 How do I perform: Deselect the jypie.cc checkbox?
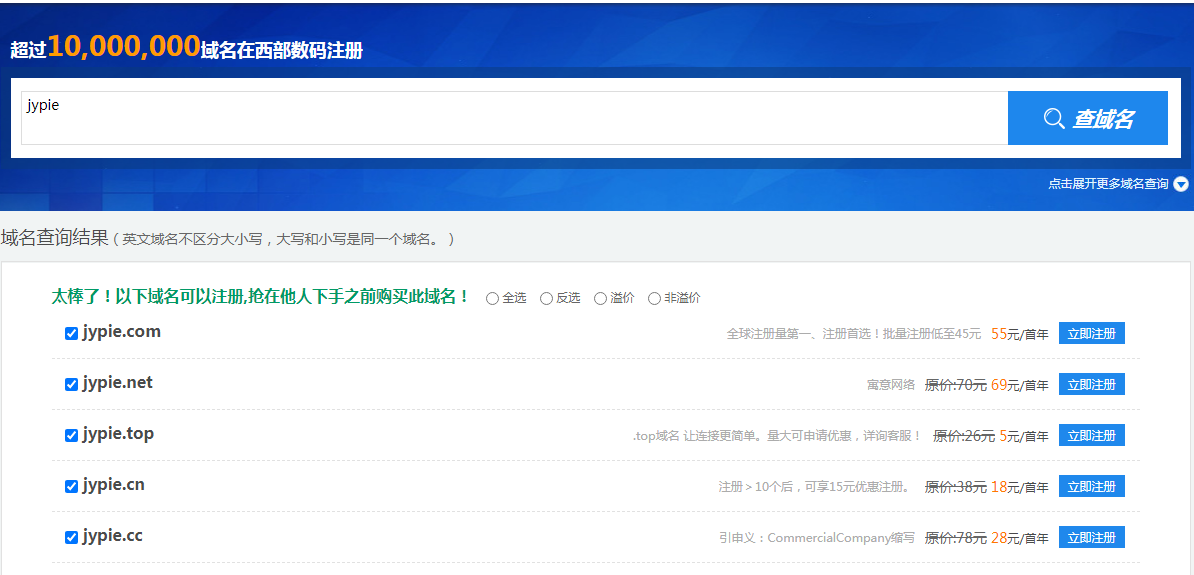point(71,538)
